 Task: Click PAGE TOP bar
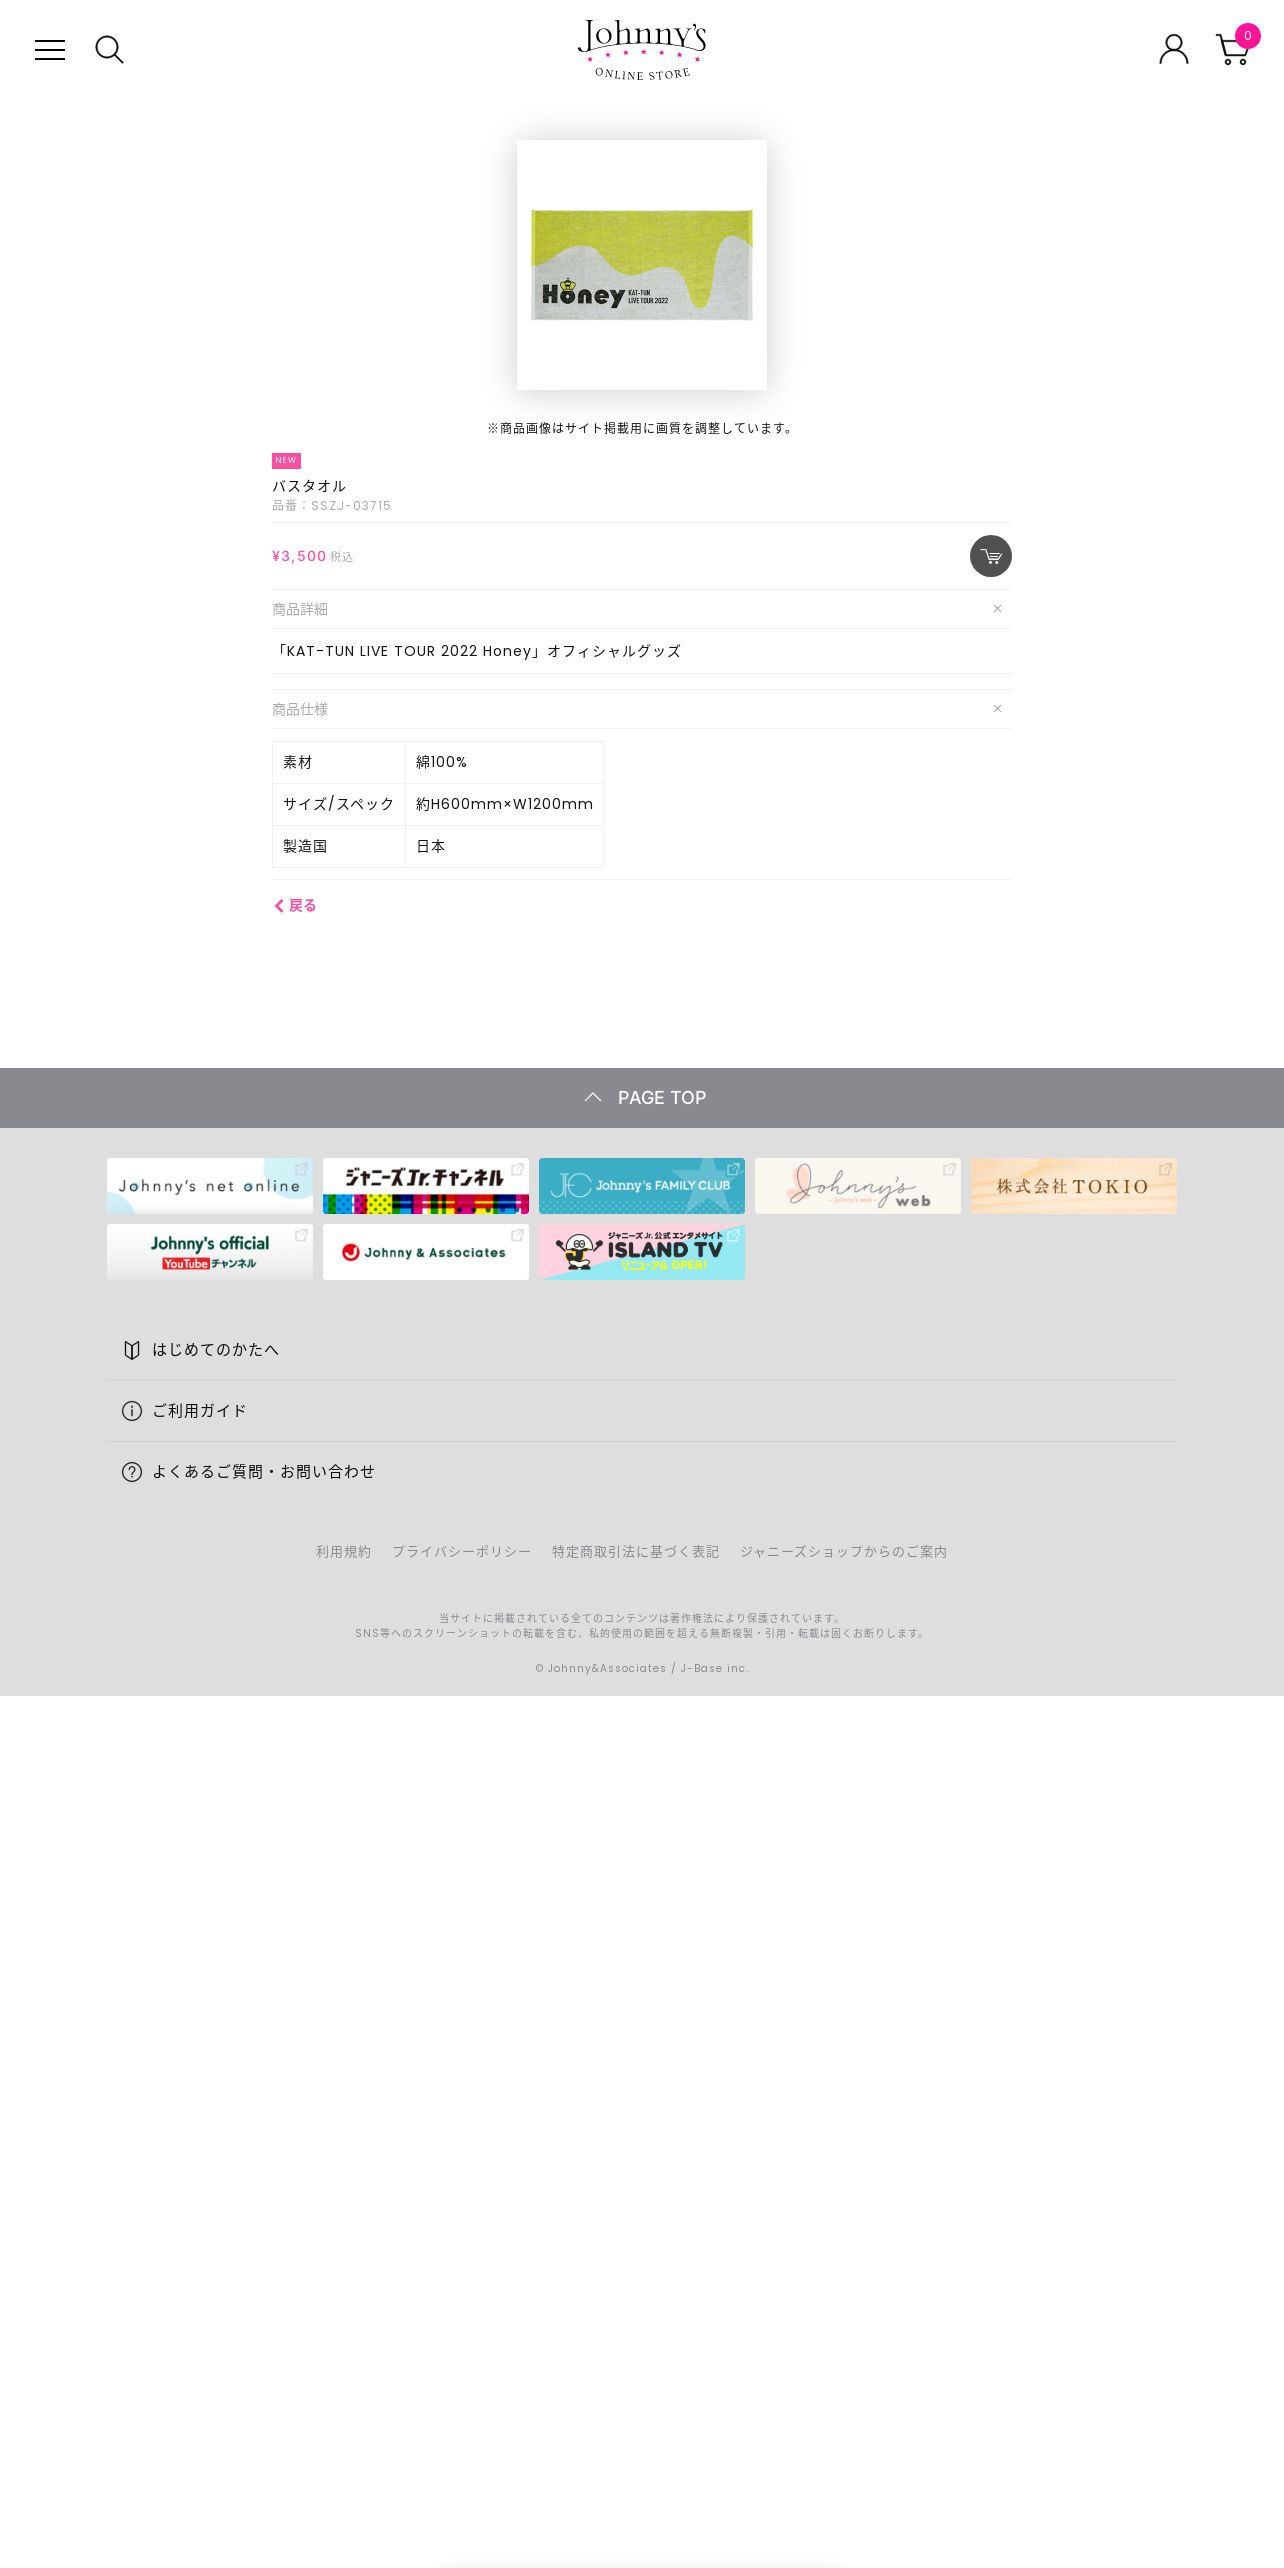pyautogui.click(x=642, y=1098)
